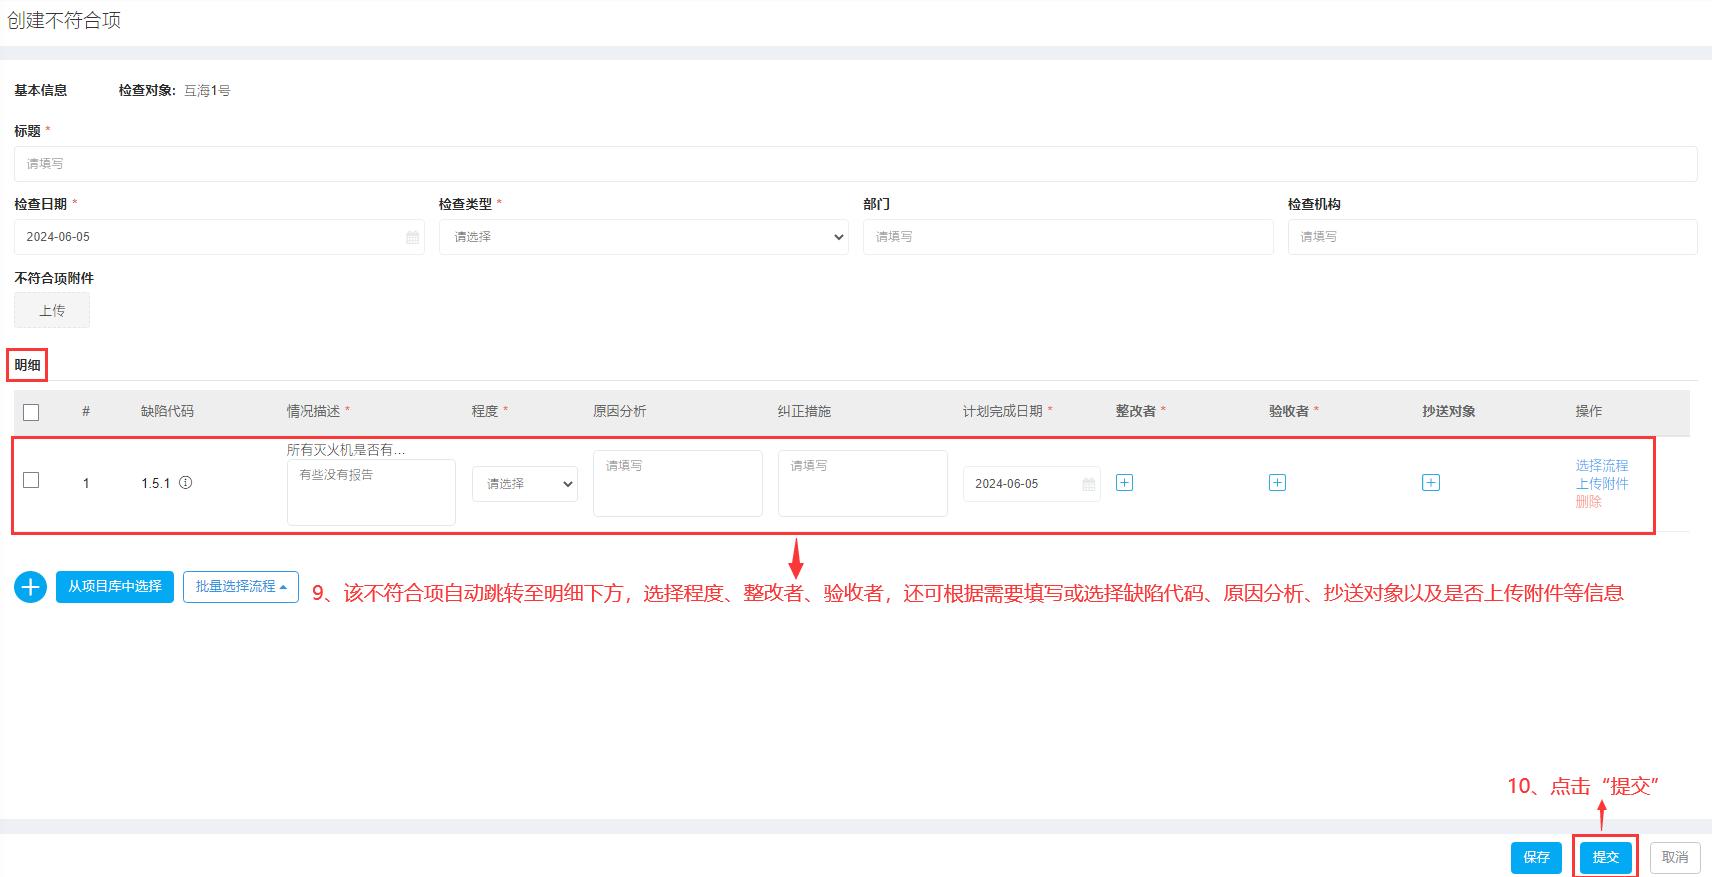This screenshot has height=877, width=1712.
Task: Click the 选择流程 link in row 1
Action: coord(1602,466)
